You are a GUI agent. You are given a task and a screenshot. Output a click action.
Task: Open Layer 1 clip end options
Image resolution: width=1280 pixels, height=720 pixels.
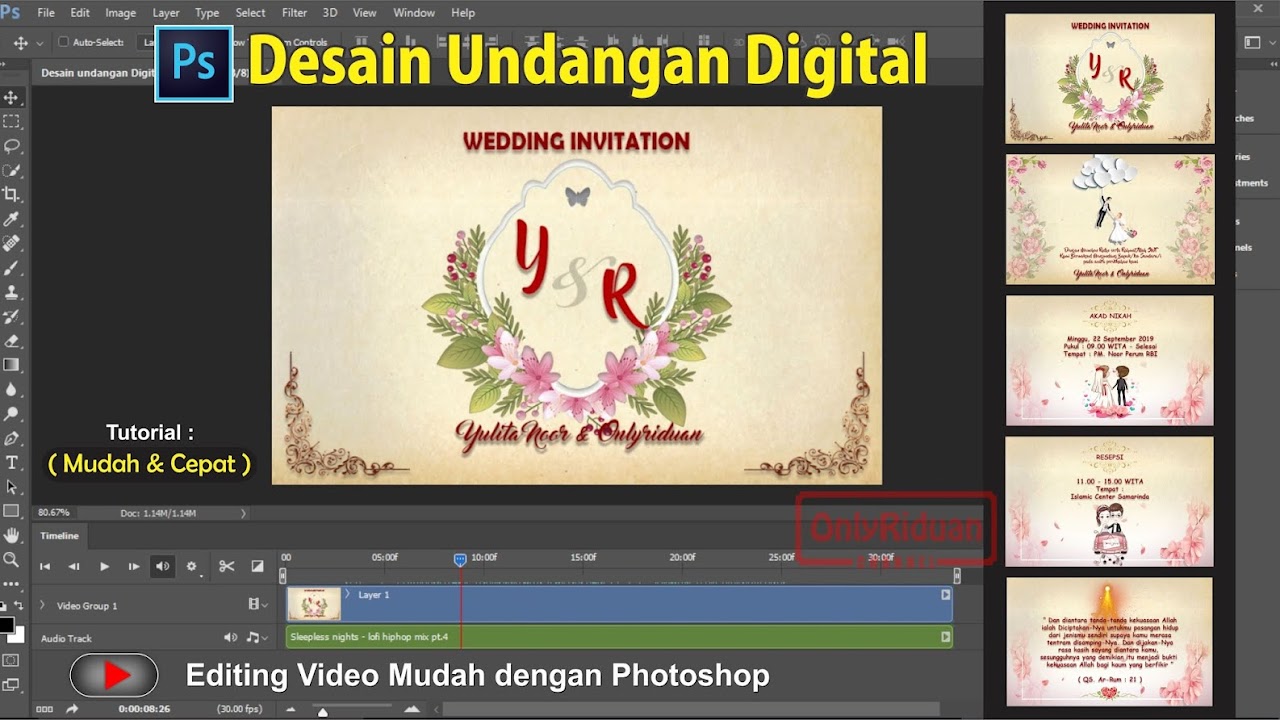pos(945,594)
